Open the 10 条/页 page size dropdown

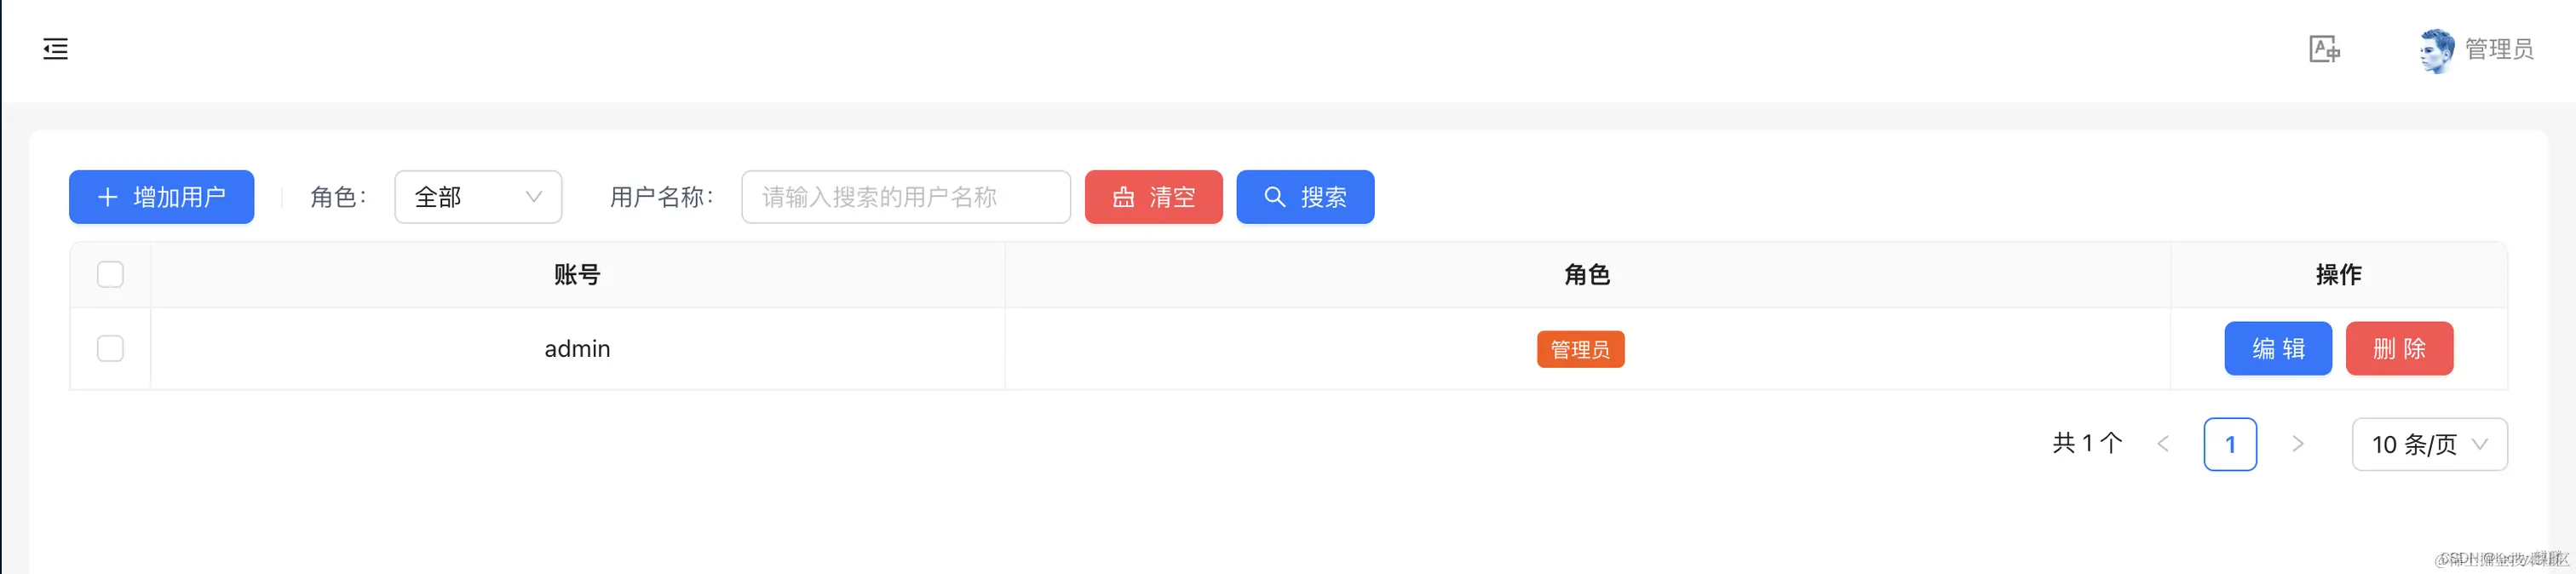click(x=2429, y=443)
